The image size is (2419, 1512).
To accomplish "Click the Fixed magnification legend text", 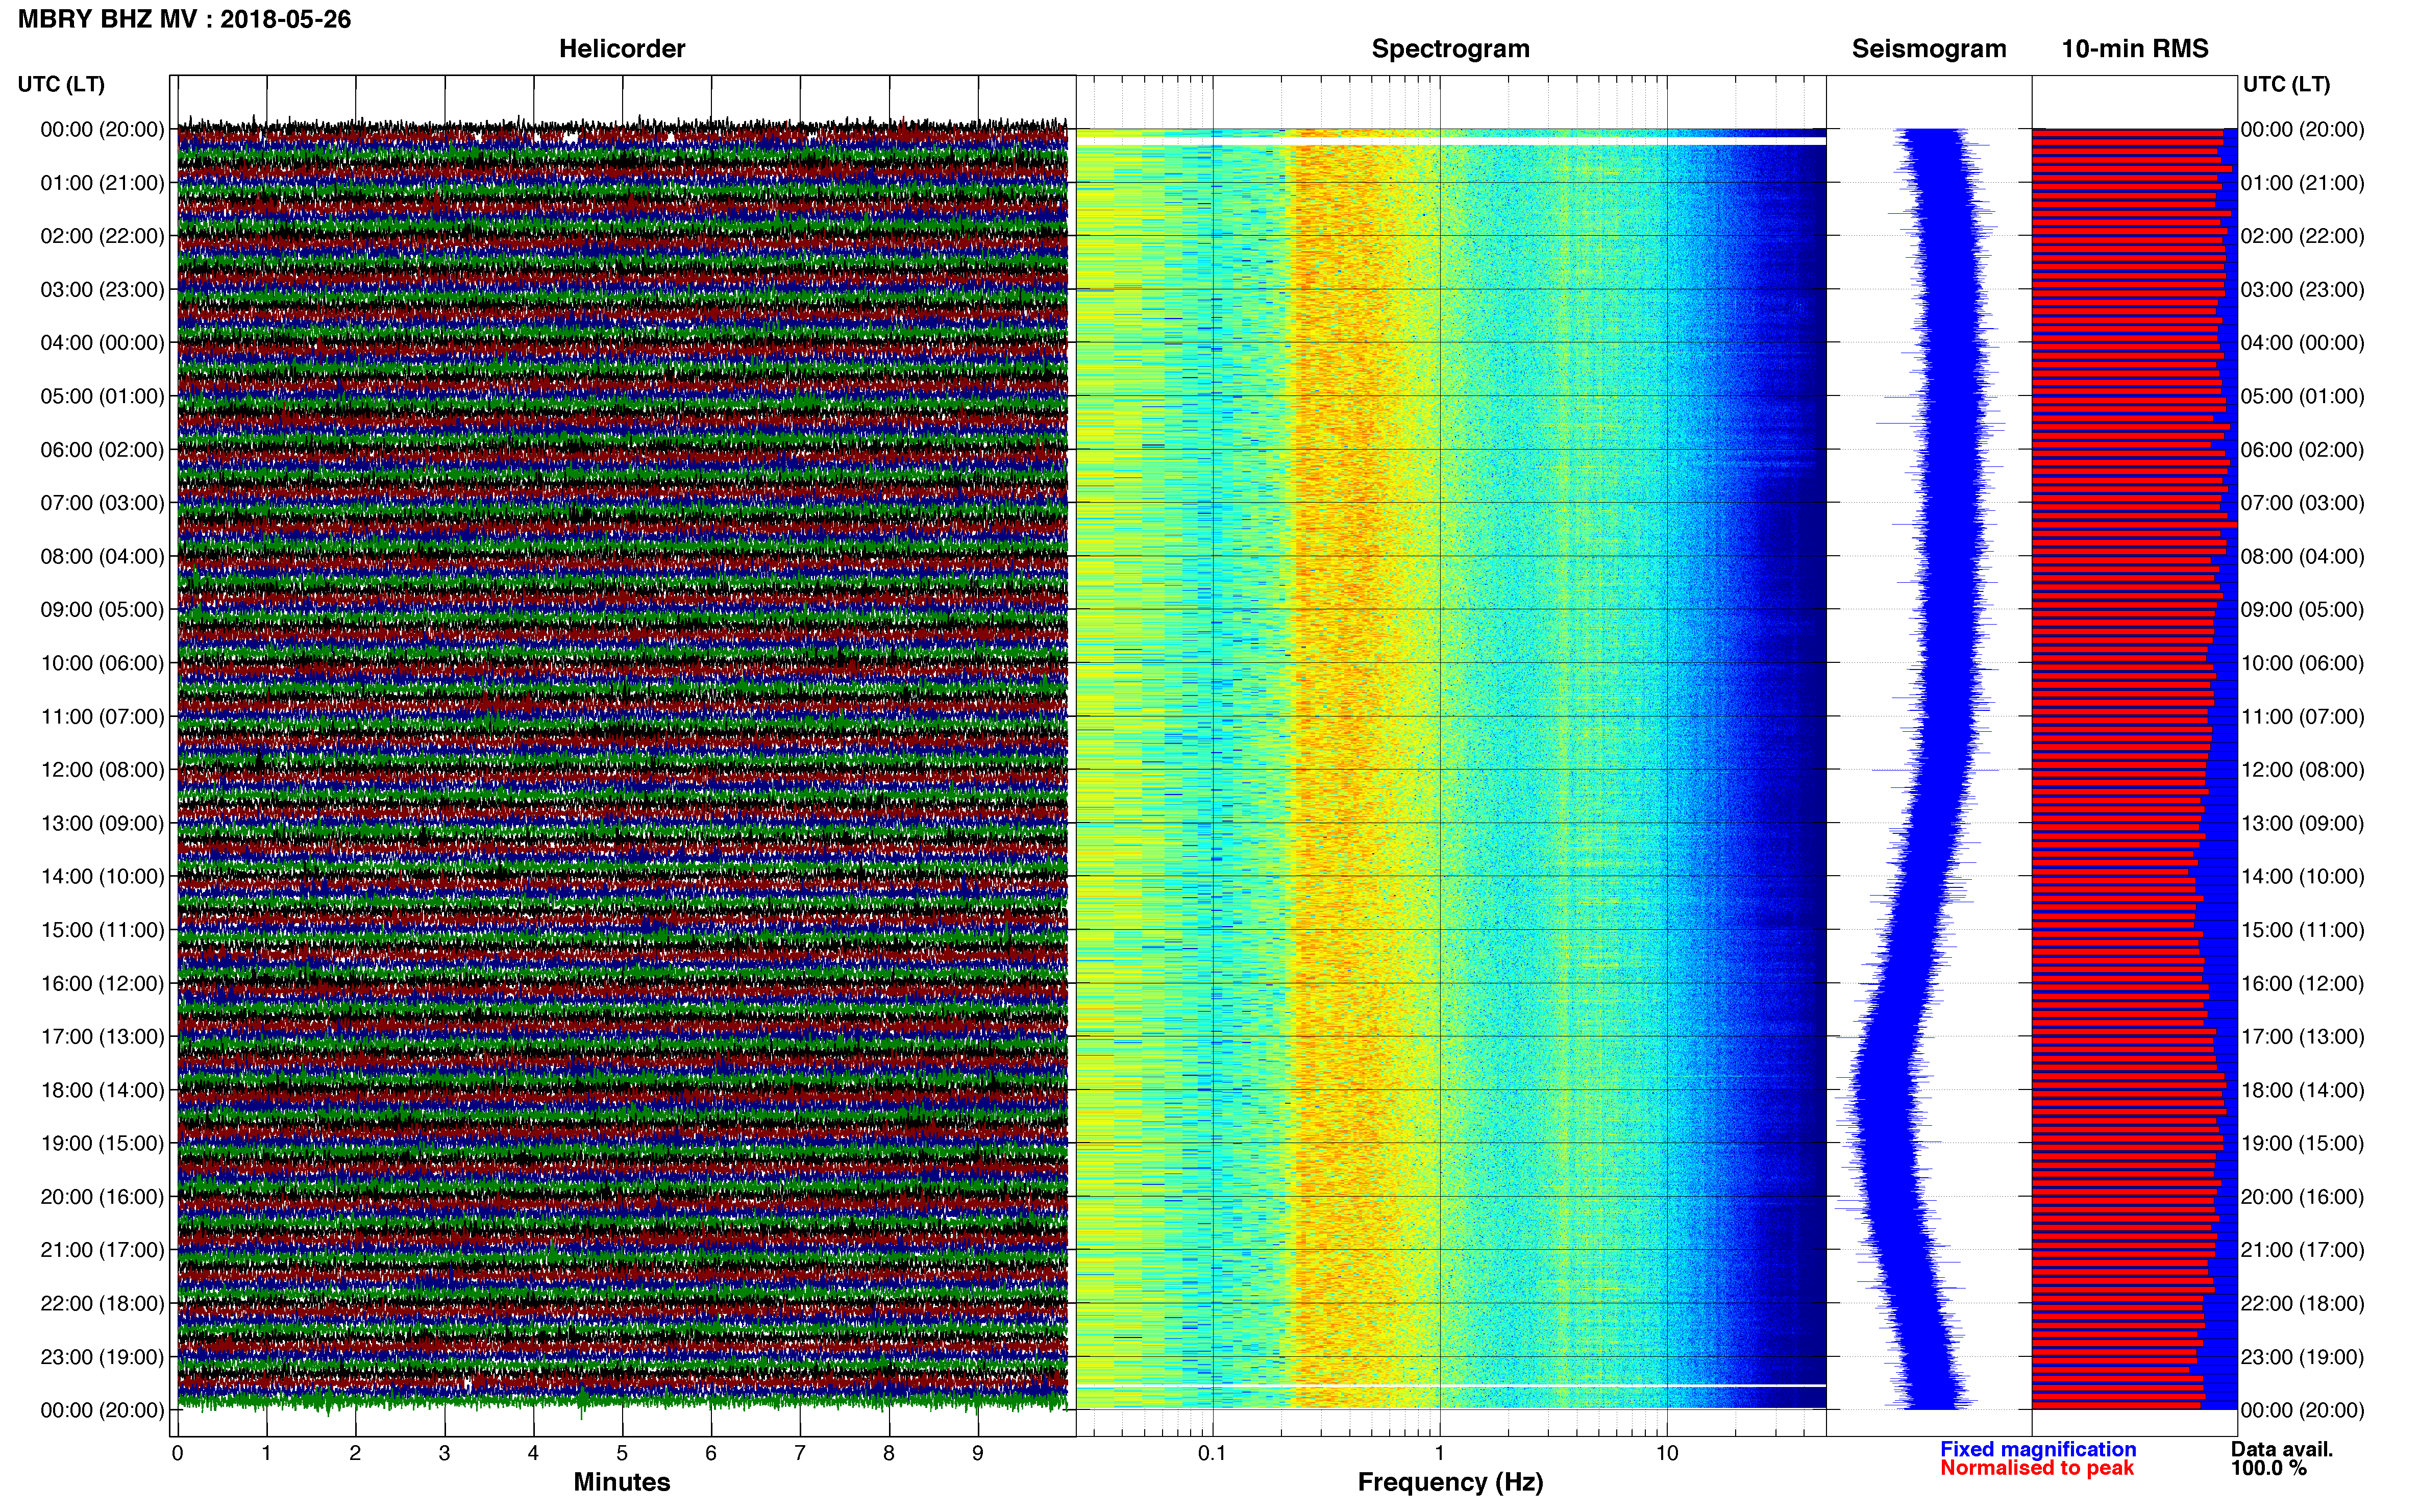I will (2038, 1449).
